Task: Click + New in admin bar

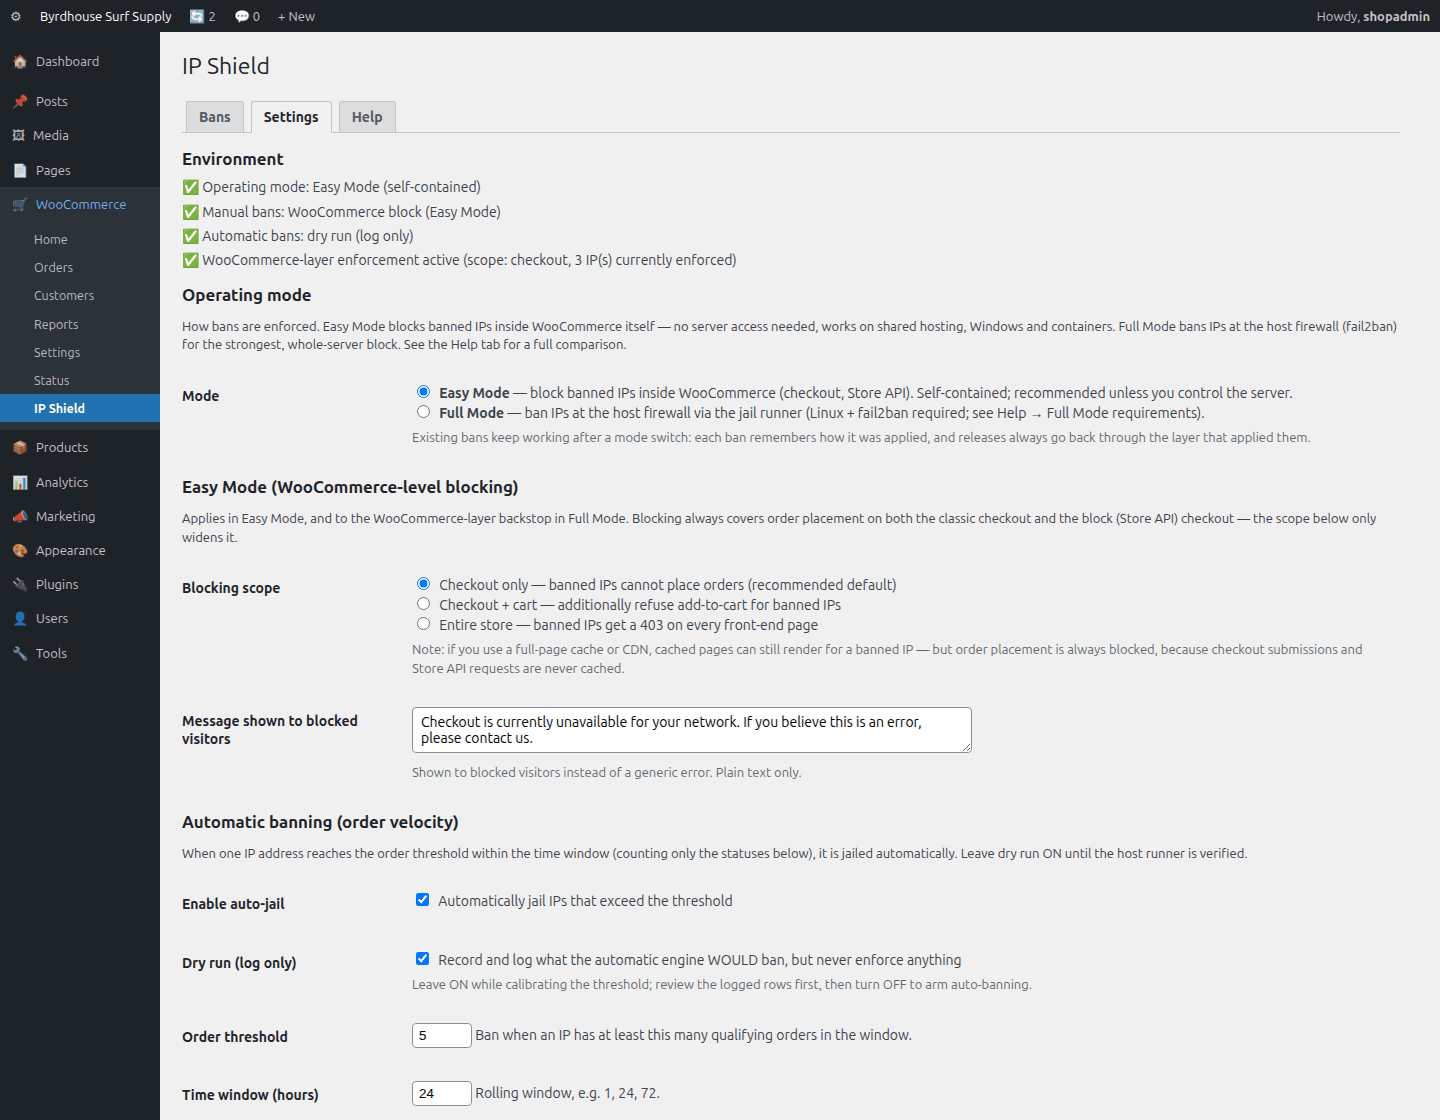Action: 296,16
